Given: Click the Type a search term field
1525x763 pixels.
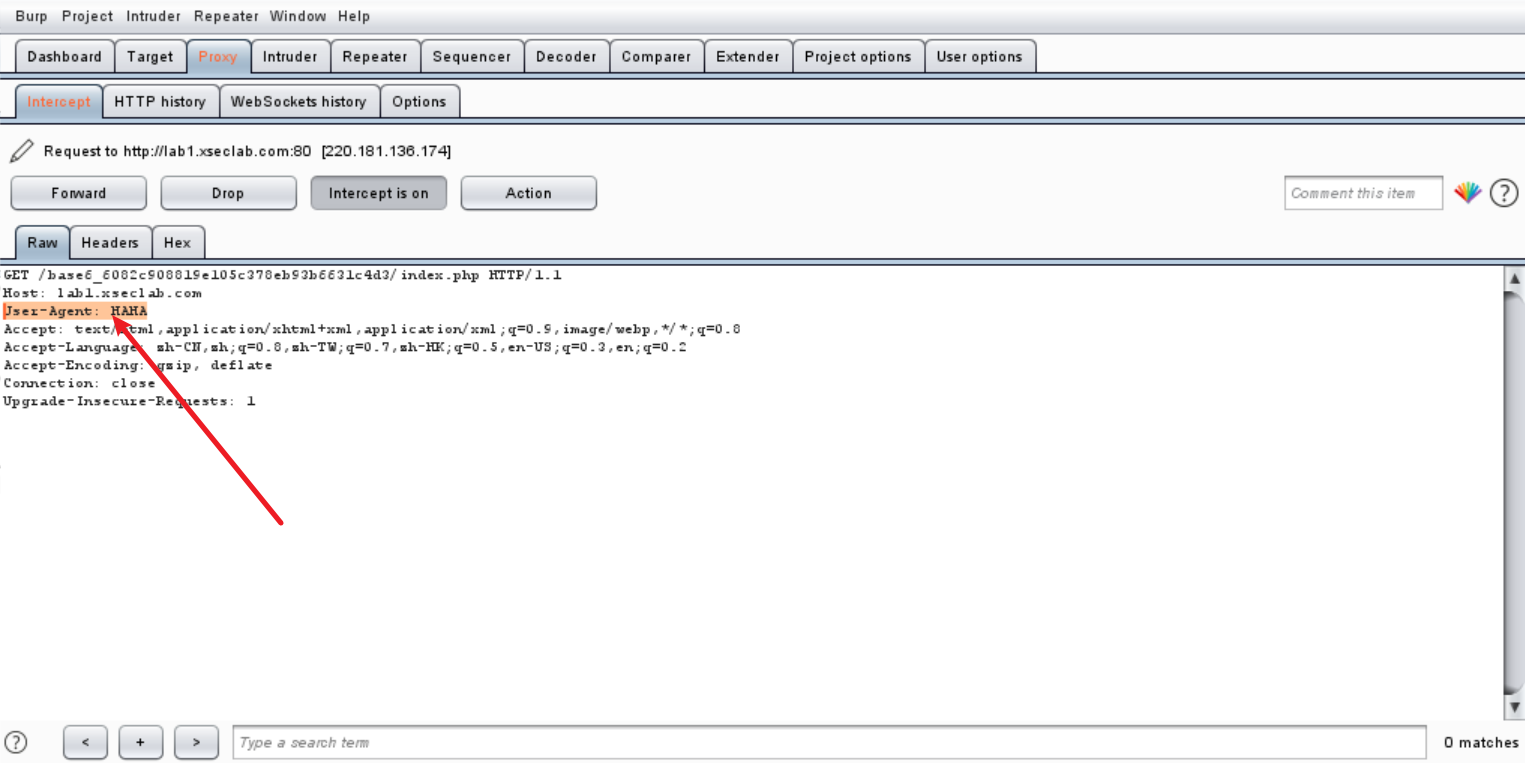Looking at the screenshot, I should point(830,742).
